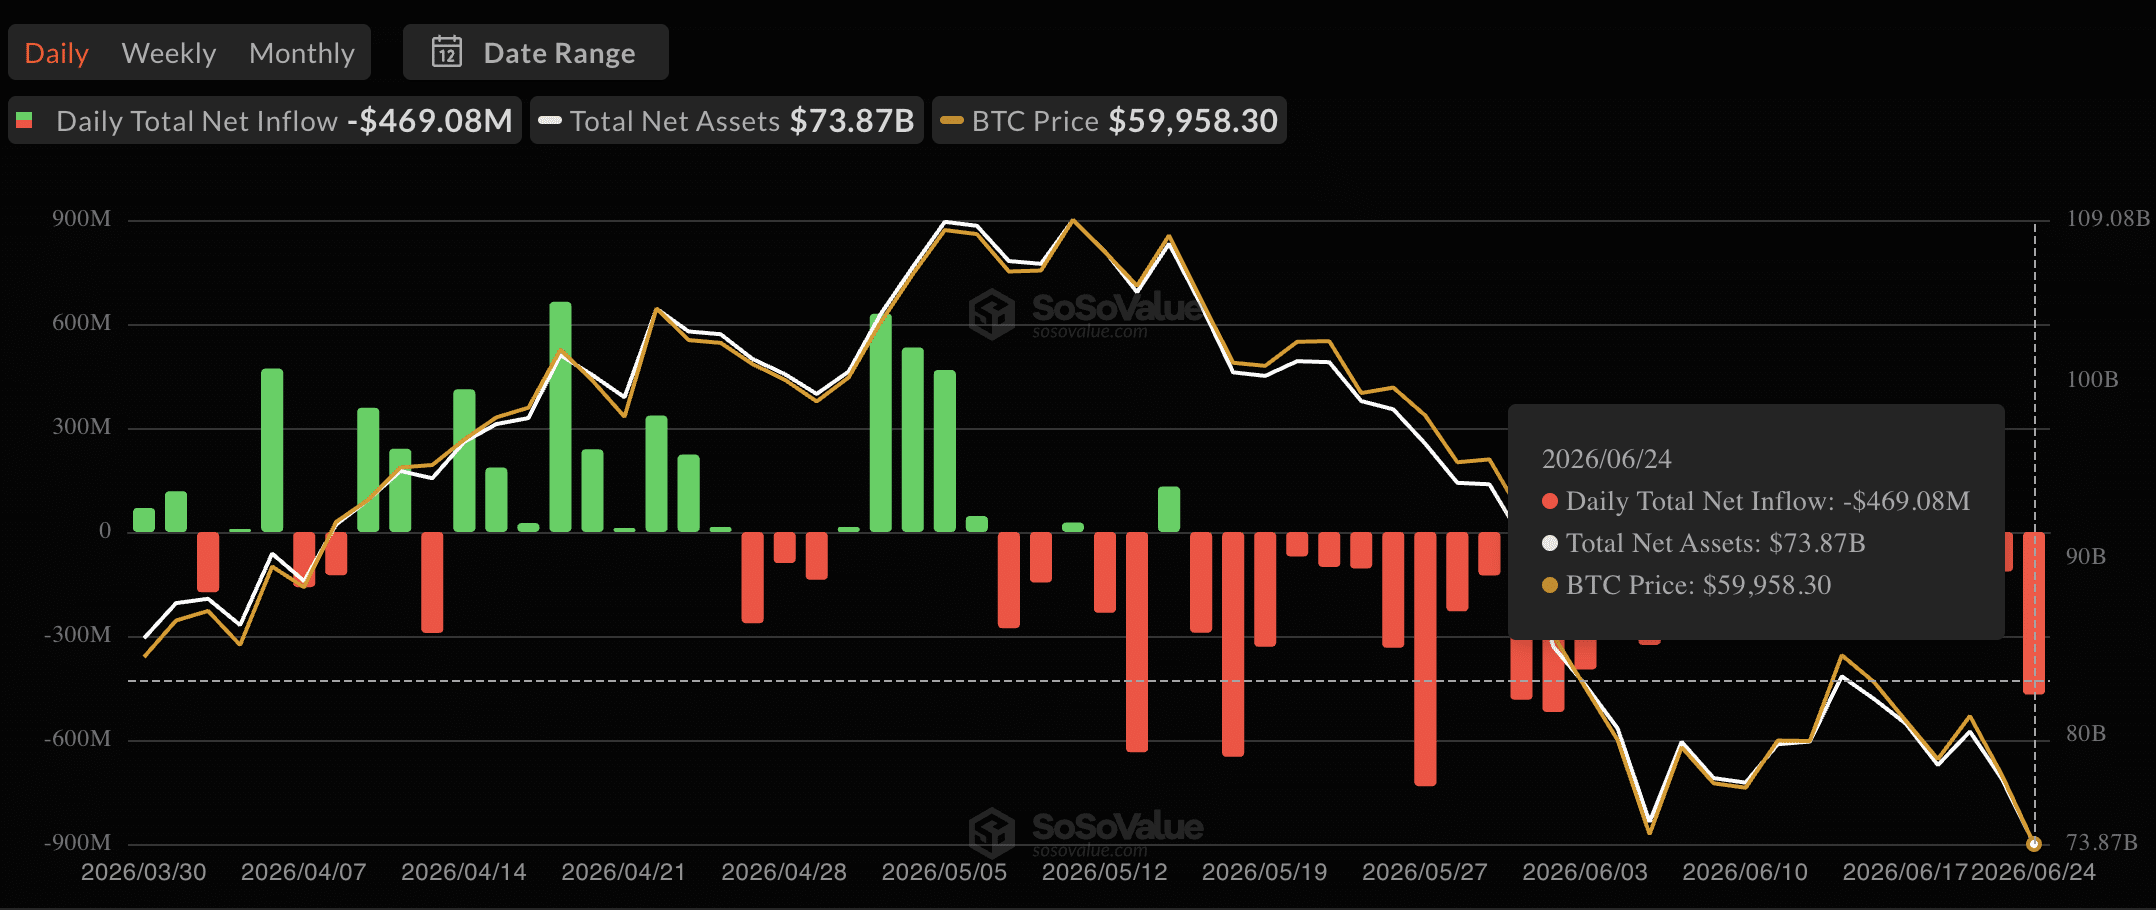Click the 73.87B right axis label
The width and height of the screenshot is (2156, 910).
point(2102,843)
